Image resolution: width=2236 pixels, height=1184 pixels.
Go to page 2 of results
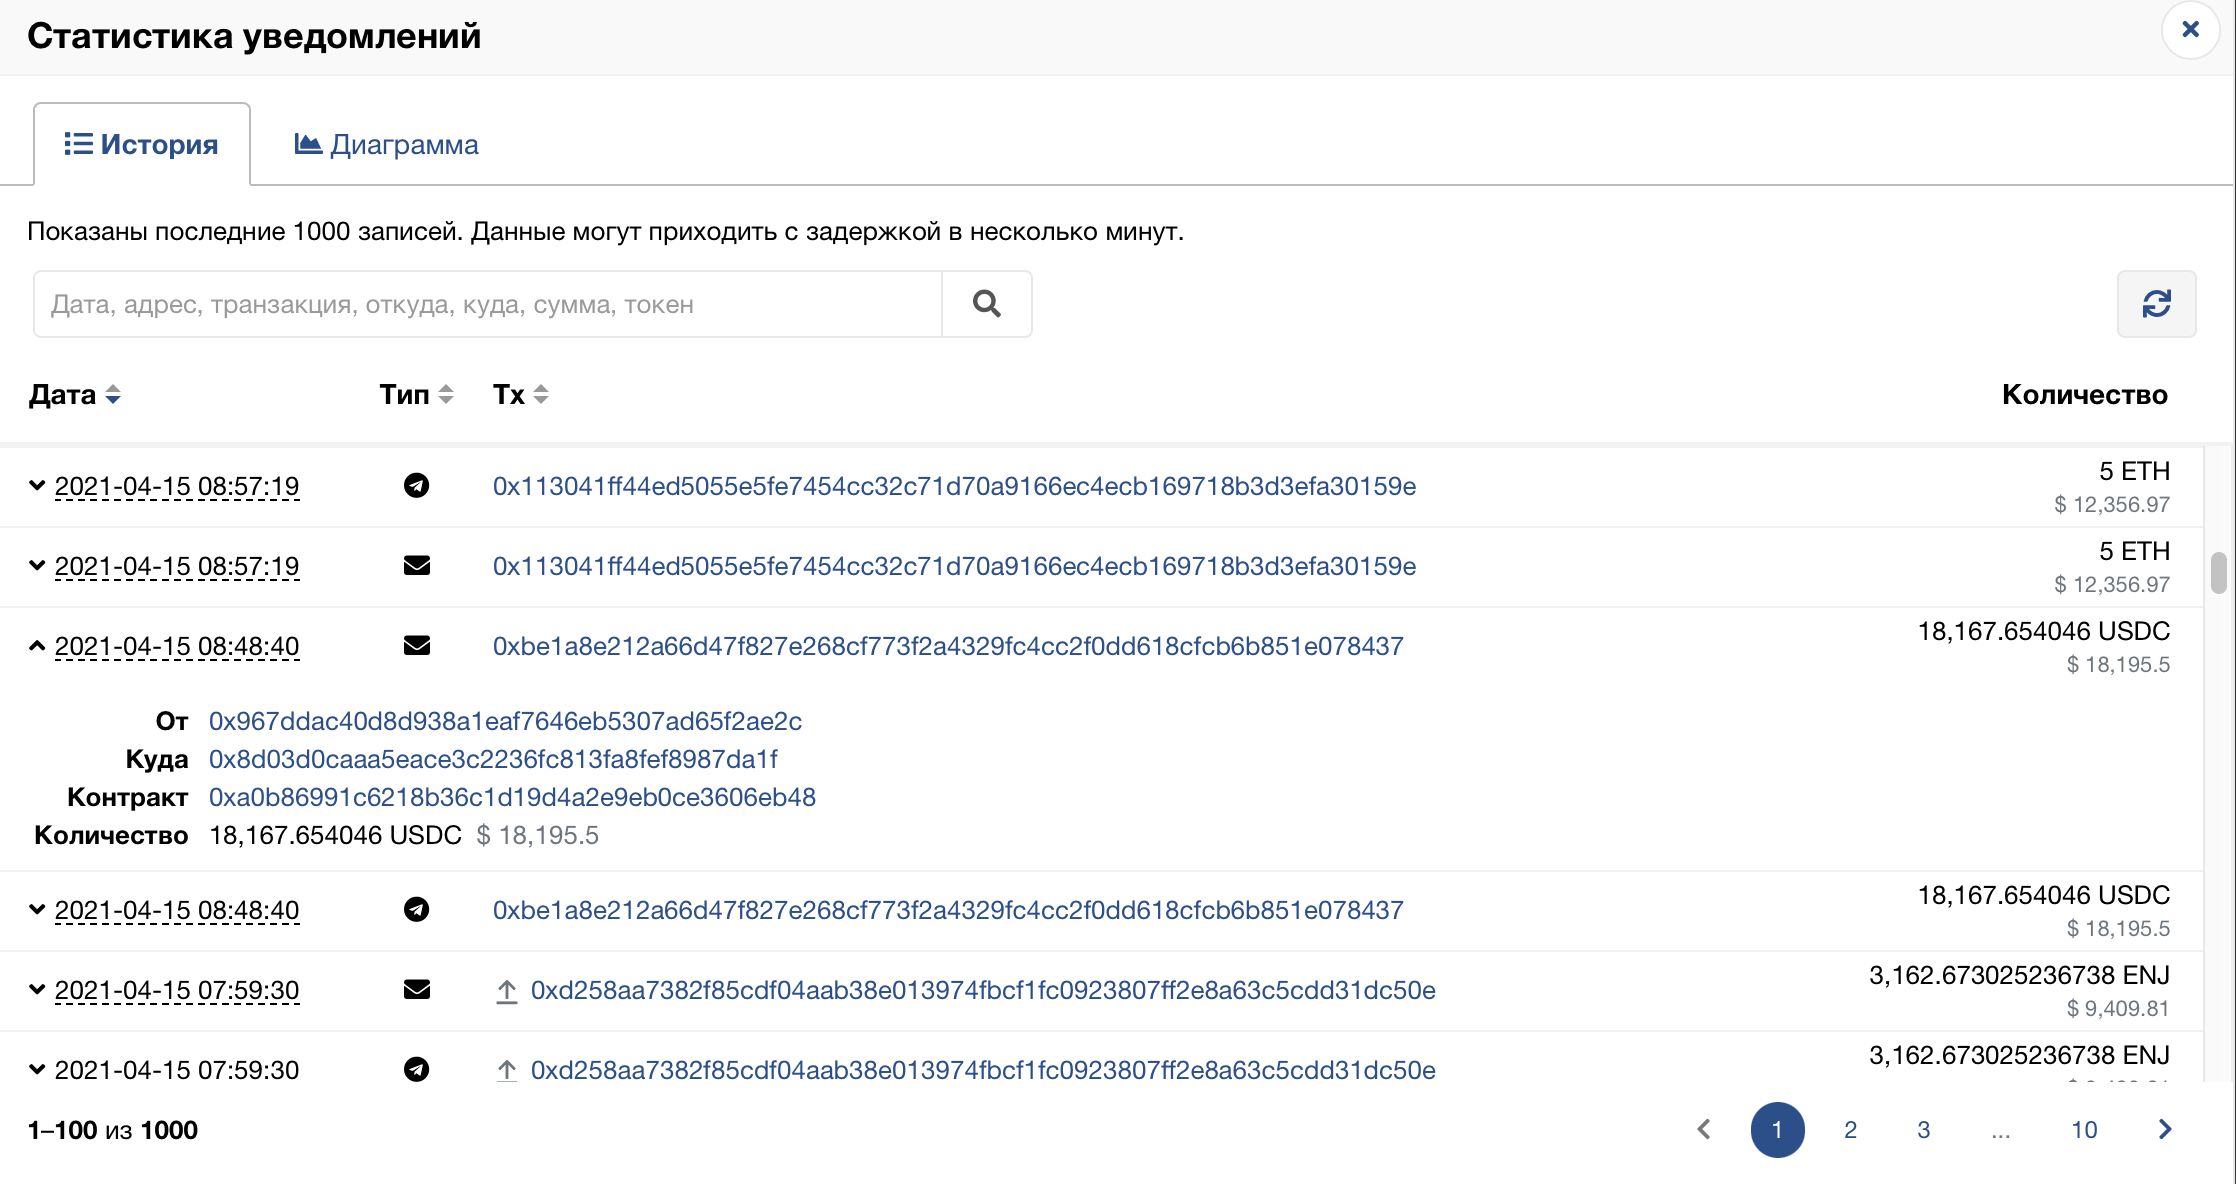pyautogui.click(x=1850, y=1130)
